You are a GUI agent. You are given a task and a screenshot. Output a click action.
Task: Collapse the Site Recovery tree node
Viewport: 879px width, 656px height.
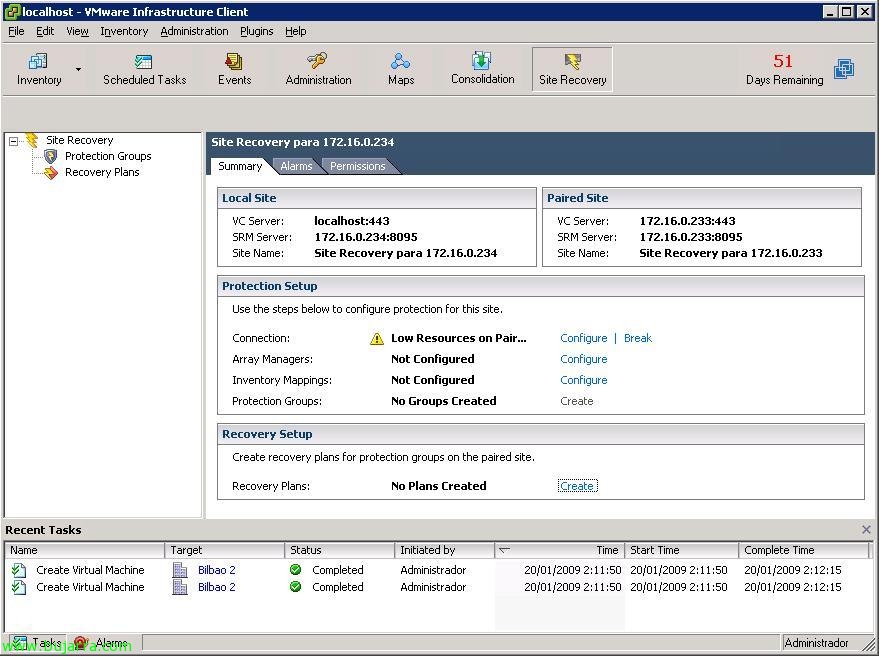(13, 141)
